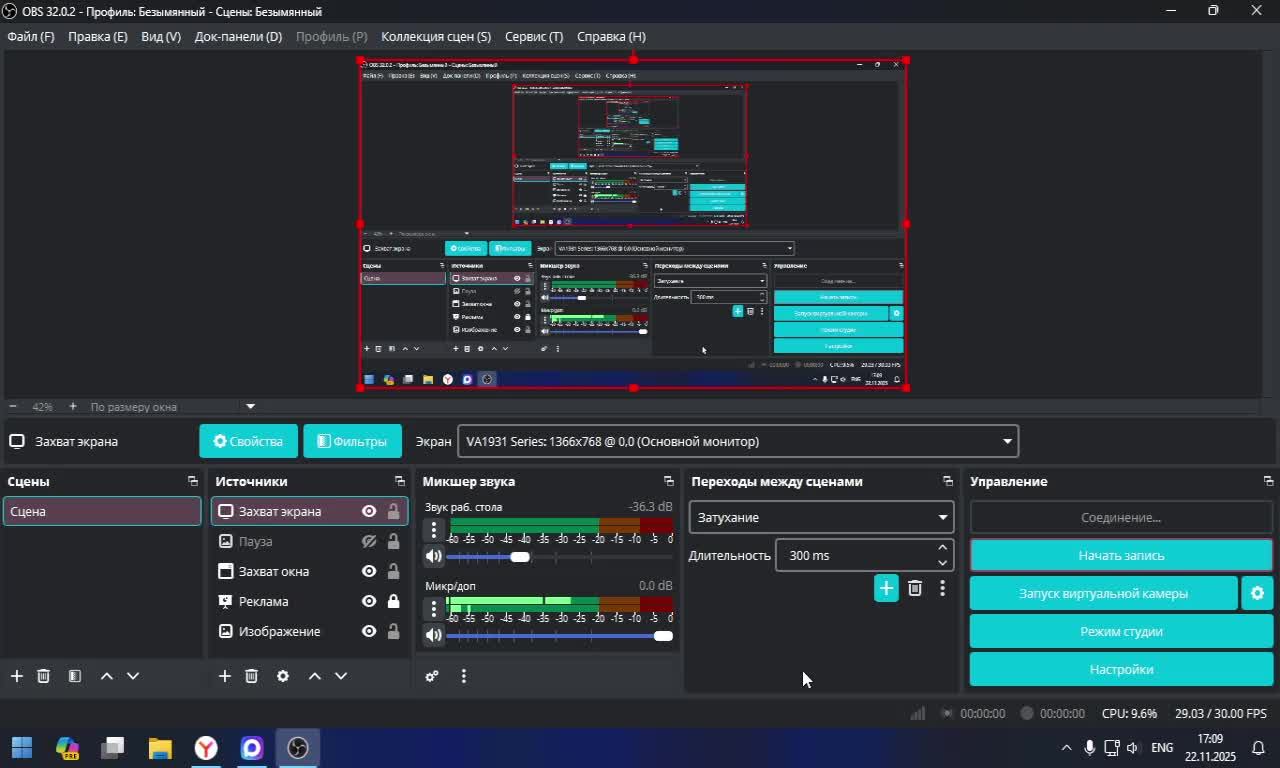
Task: Remove the selected source with trash icon
Action: [252, 676]
